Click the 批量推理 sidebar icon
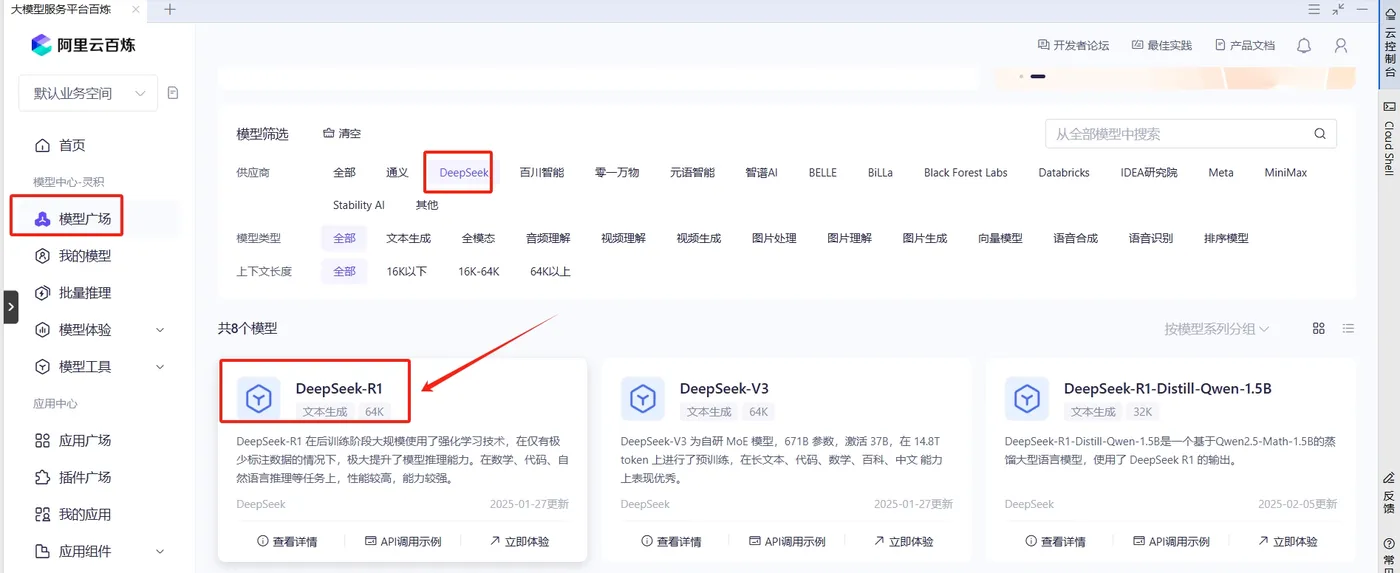Viewport: 1400px width, 573px height. pos(42,293)
